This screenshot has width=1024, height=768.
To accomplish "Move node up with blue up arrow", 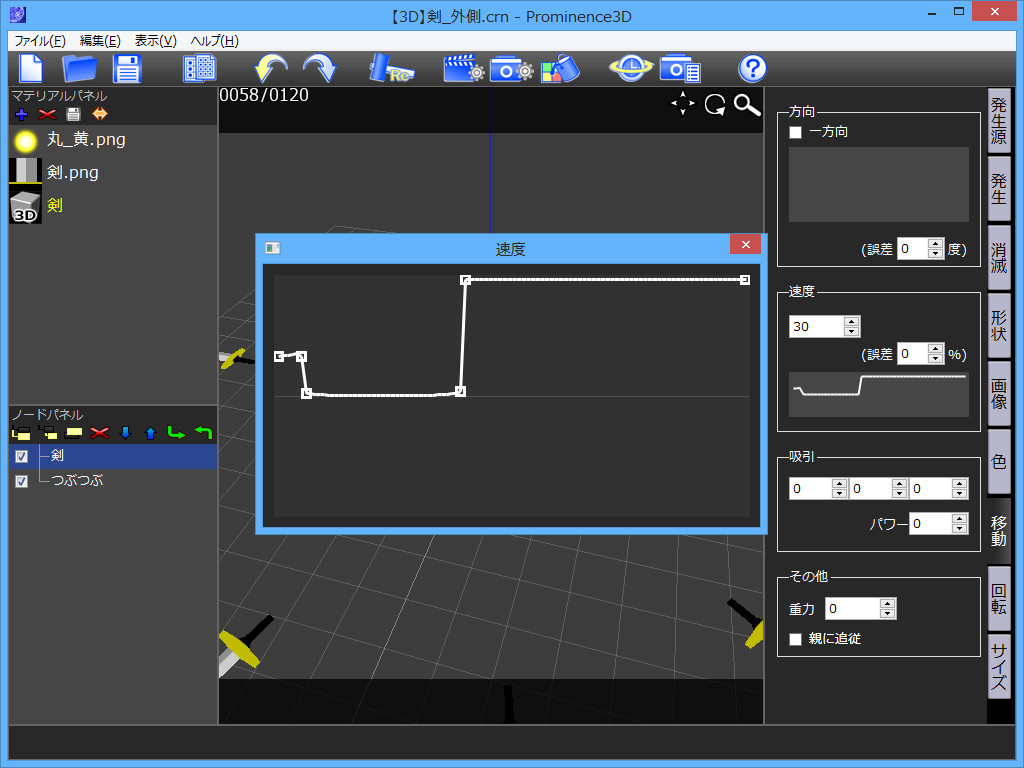I will (x=151, y=432).
